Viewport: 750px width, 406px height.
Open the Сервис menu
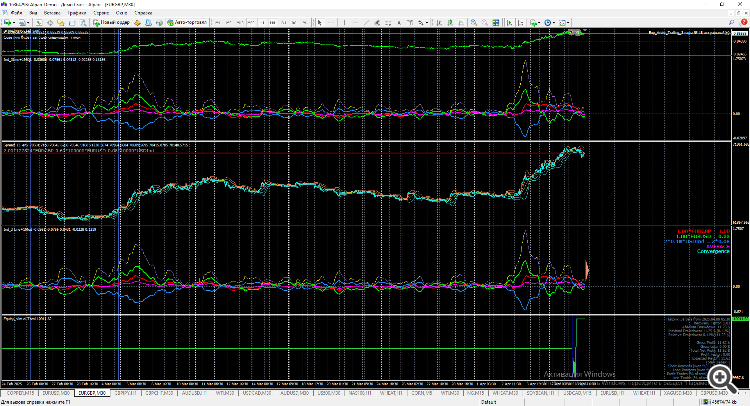101,13
